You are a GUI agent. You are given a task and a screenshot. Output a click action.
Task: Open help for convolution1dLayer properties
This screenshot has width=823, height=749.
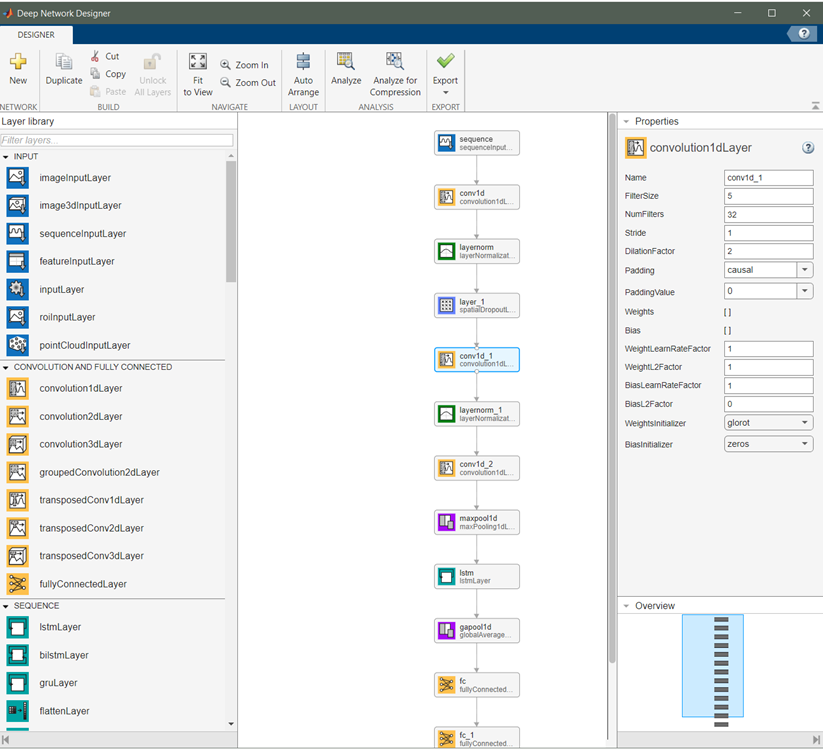(x=808, y=148)
